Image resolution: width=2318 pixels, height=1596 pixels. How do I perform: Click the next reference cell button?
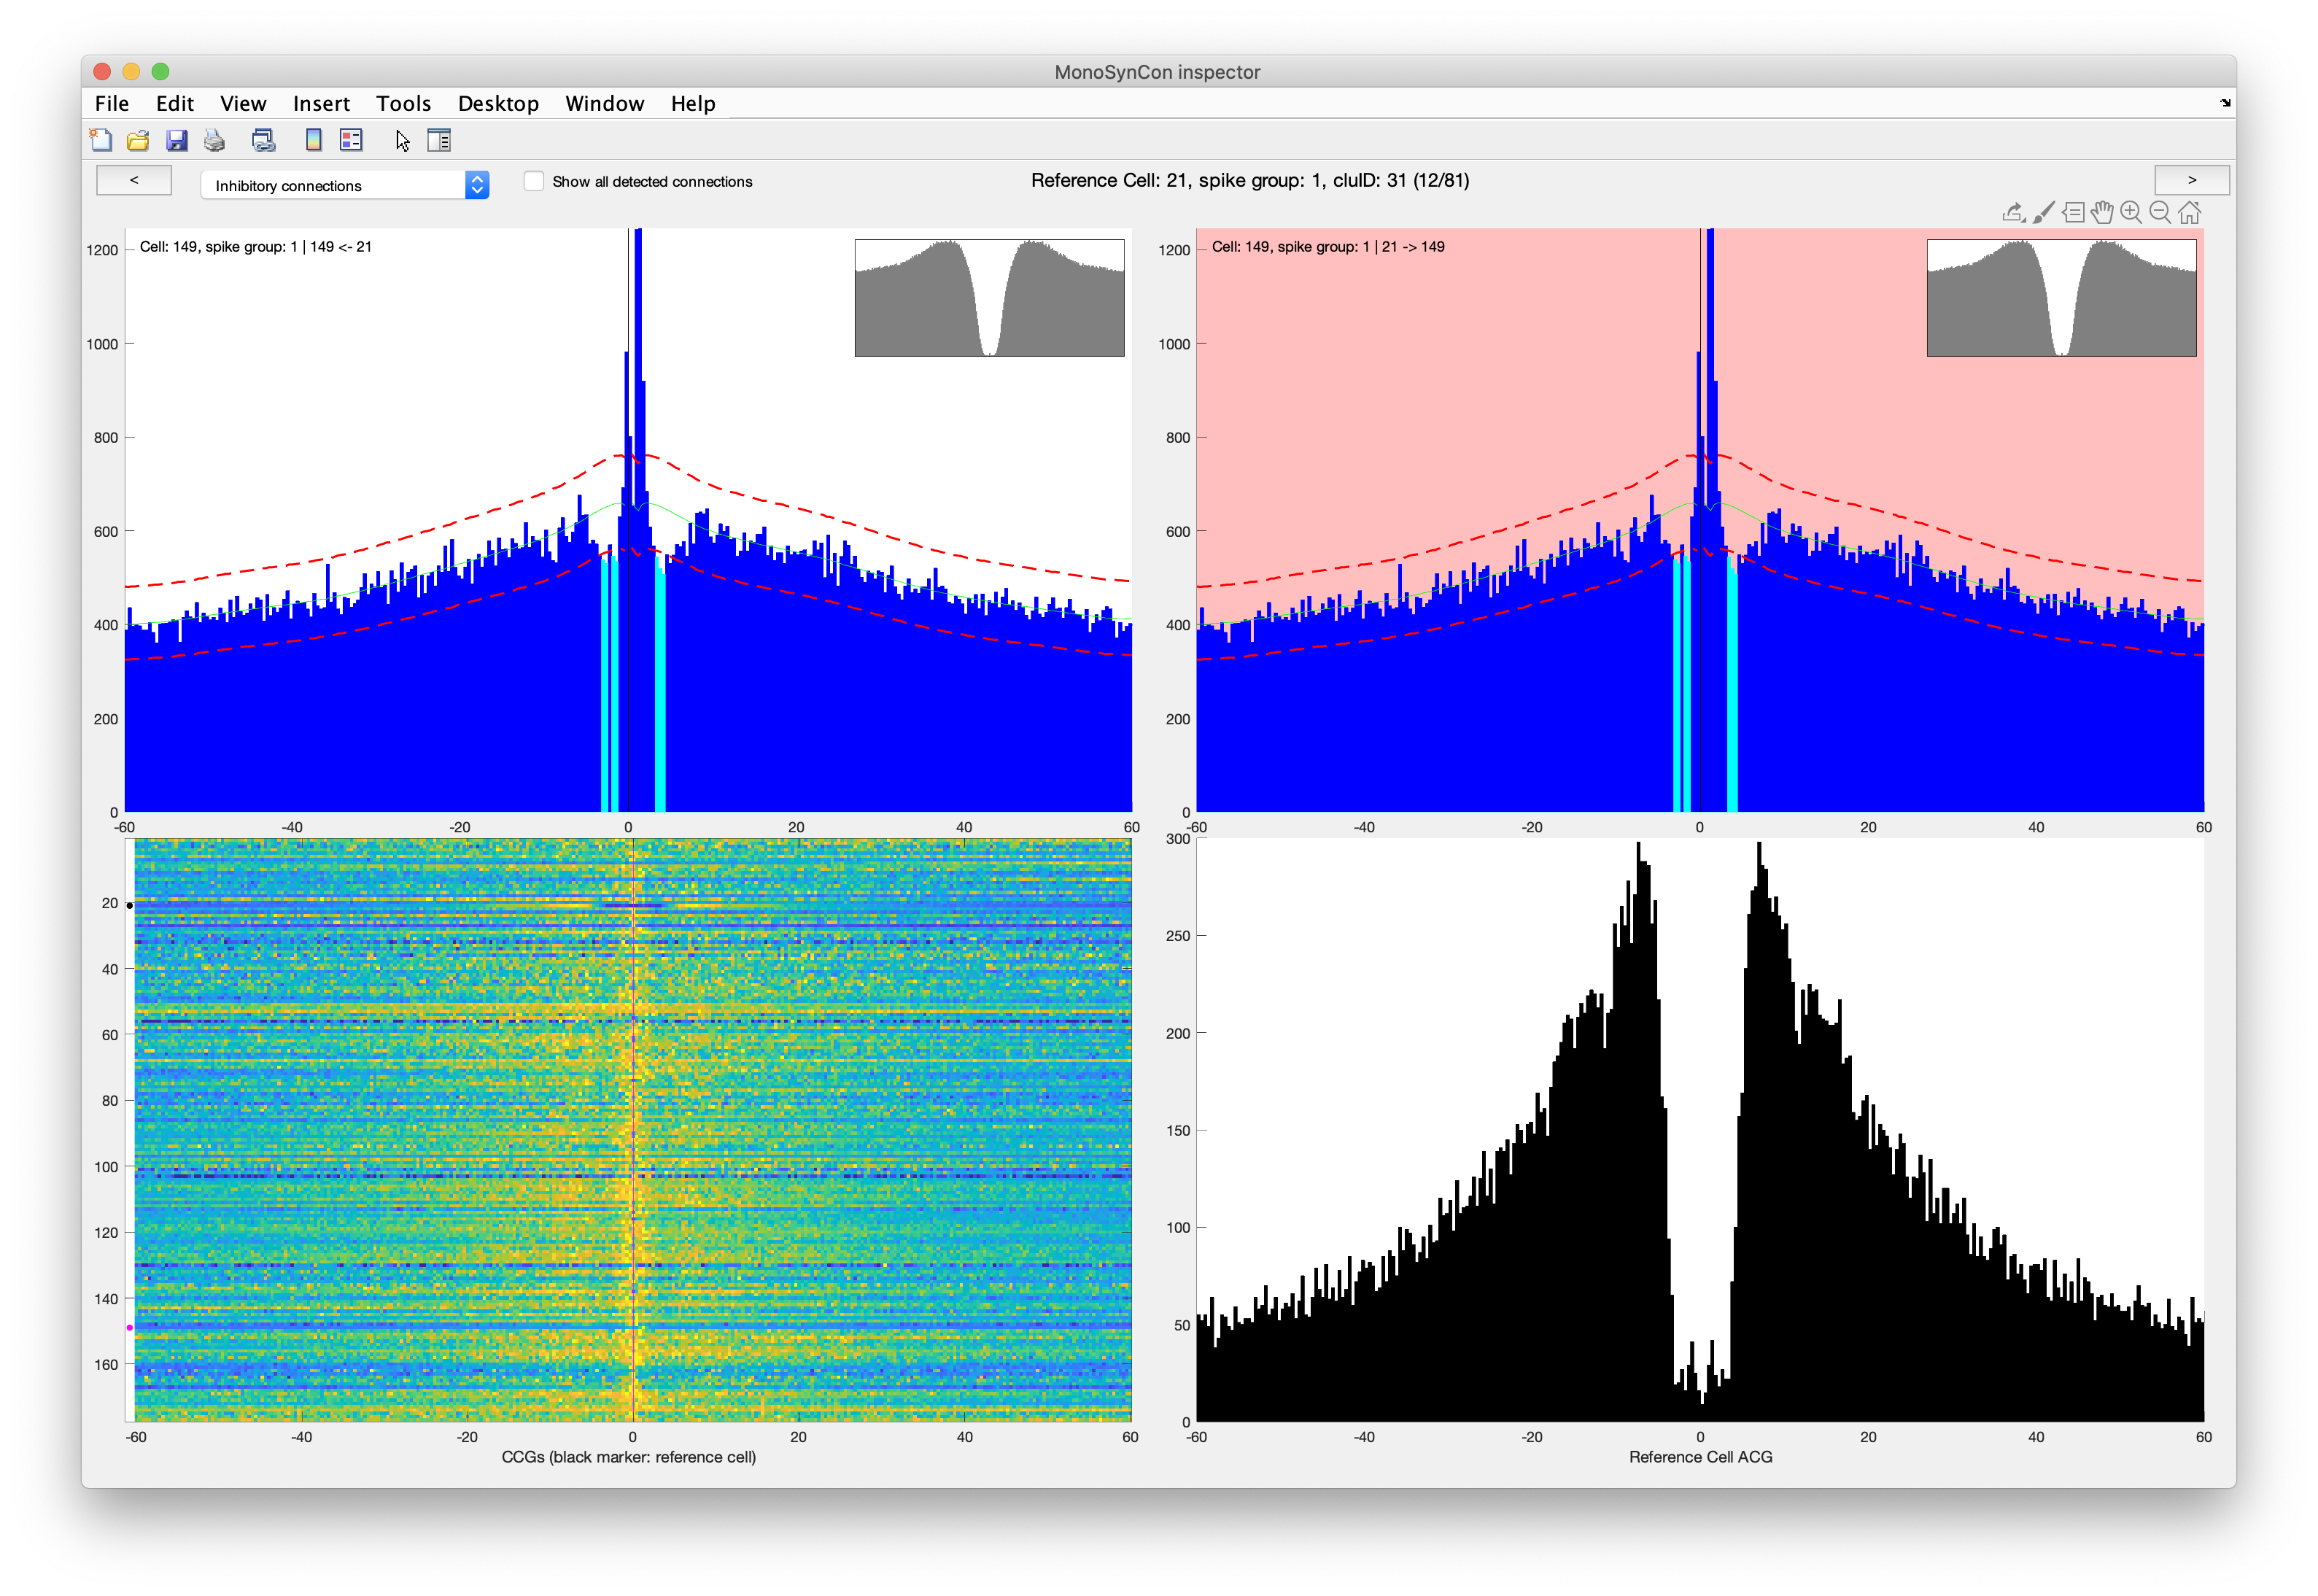[x=2191, y=180]
